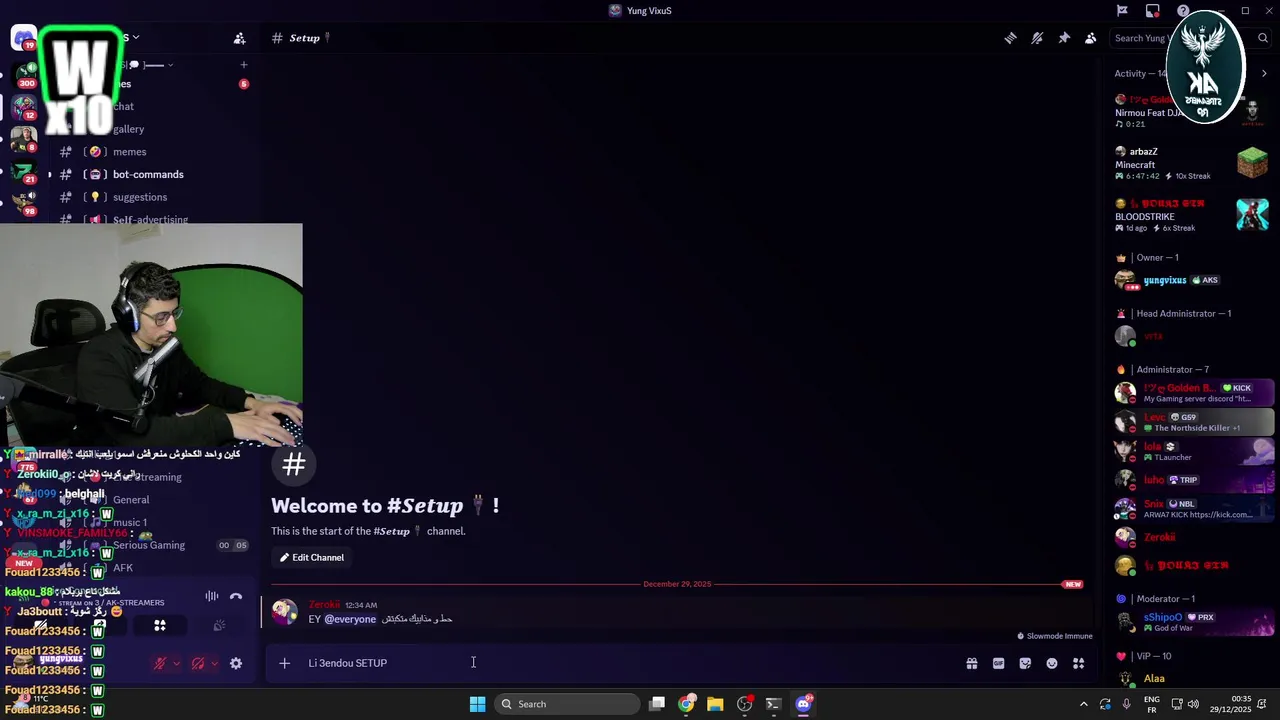Open lola member with TLauncher status
The width and height of the screenshot is (1280, 720).
(x=1192, y=451)
